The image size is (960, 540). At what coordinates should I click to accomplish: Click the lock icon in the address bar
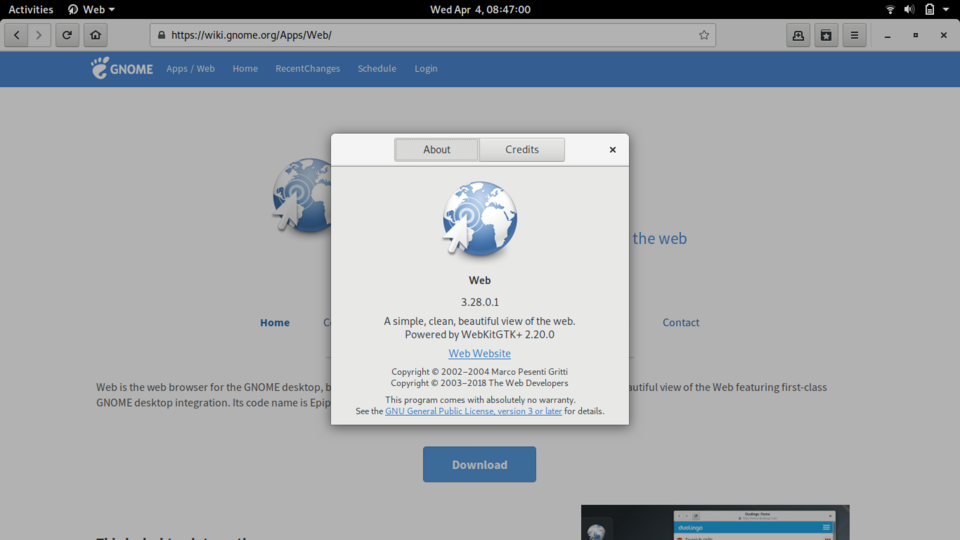click(x=162, y=35)
